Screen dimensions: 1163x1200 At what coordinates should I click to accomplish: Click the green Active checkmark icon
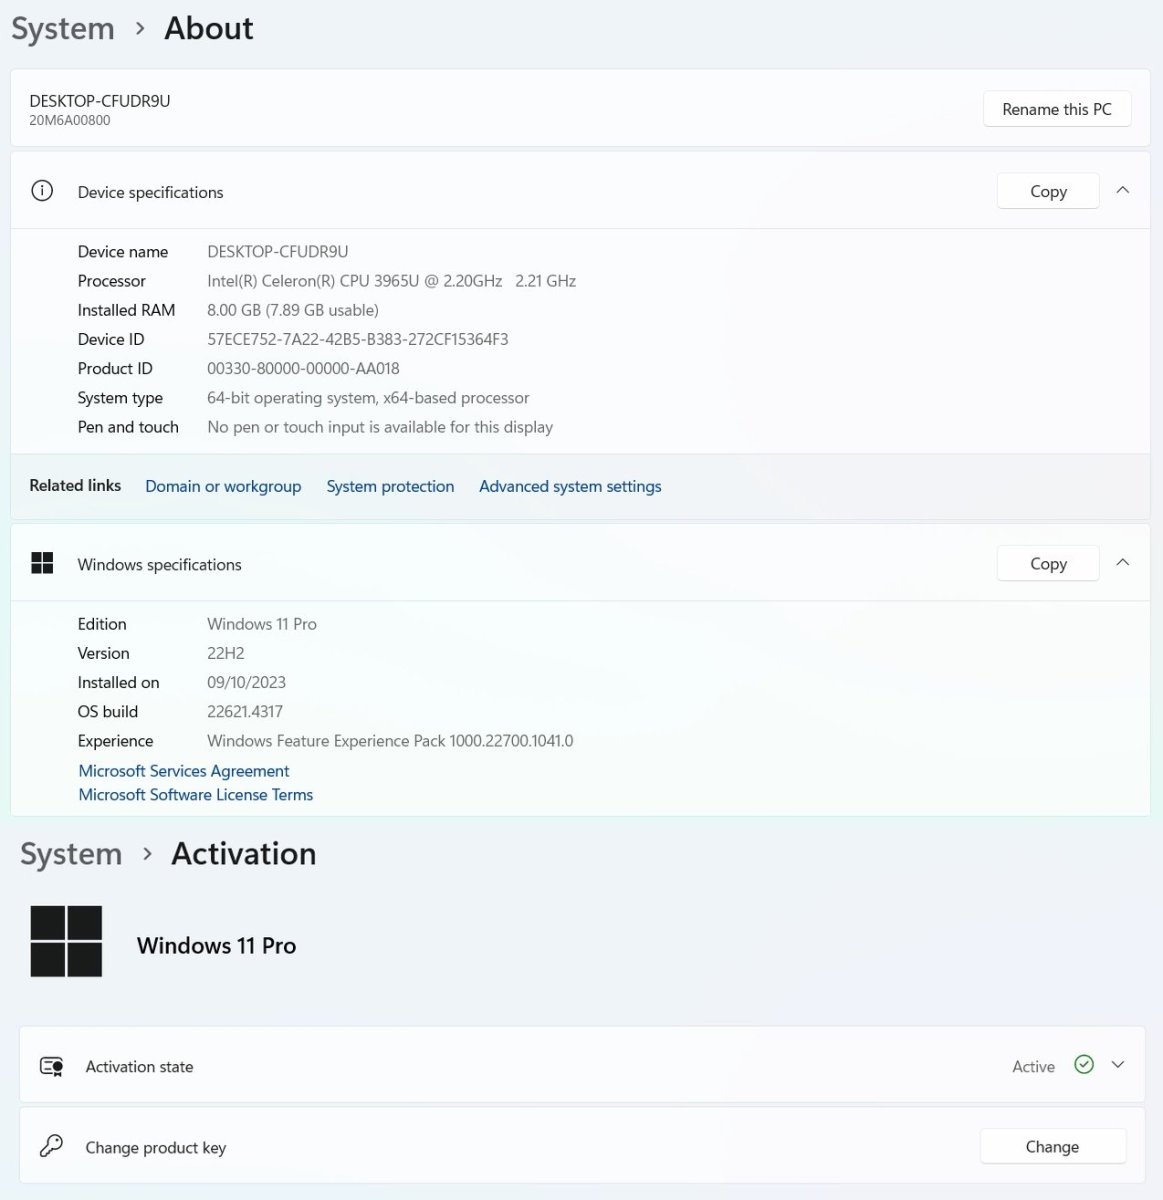(1084, 1065)
